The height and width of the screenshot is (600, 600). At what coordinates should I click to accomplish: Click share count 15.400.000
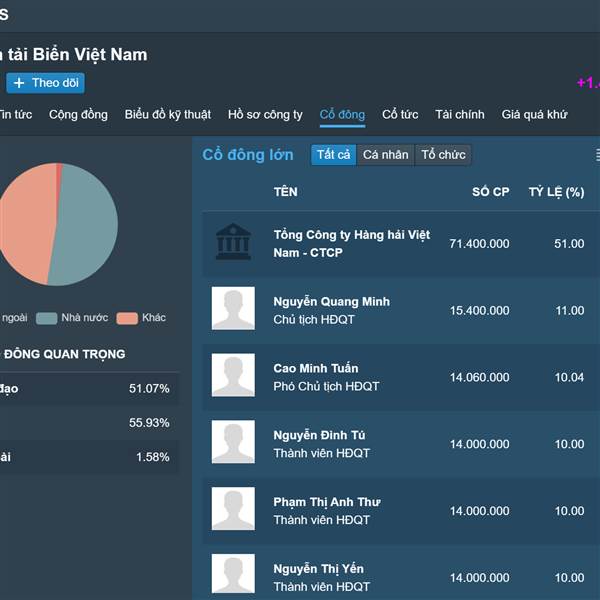(479, 310)
